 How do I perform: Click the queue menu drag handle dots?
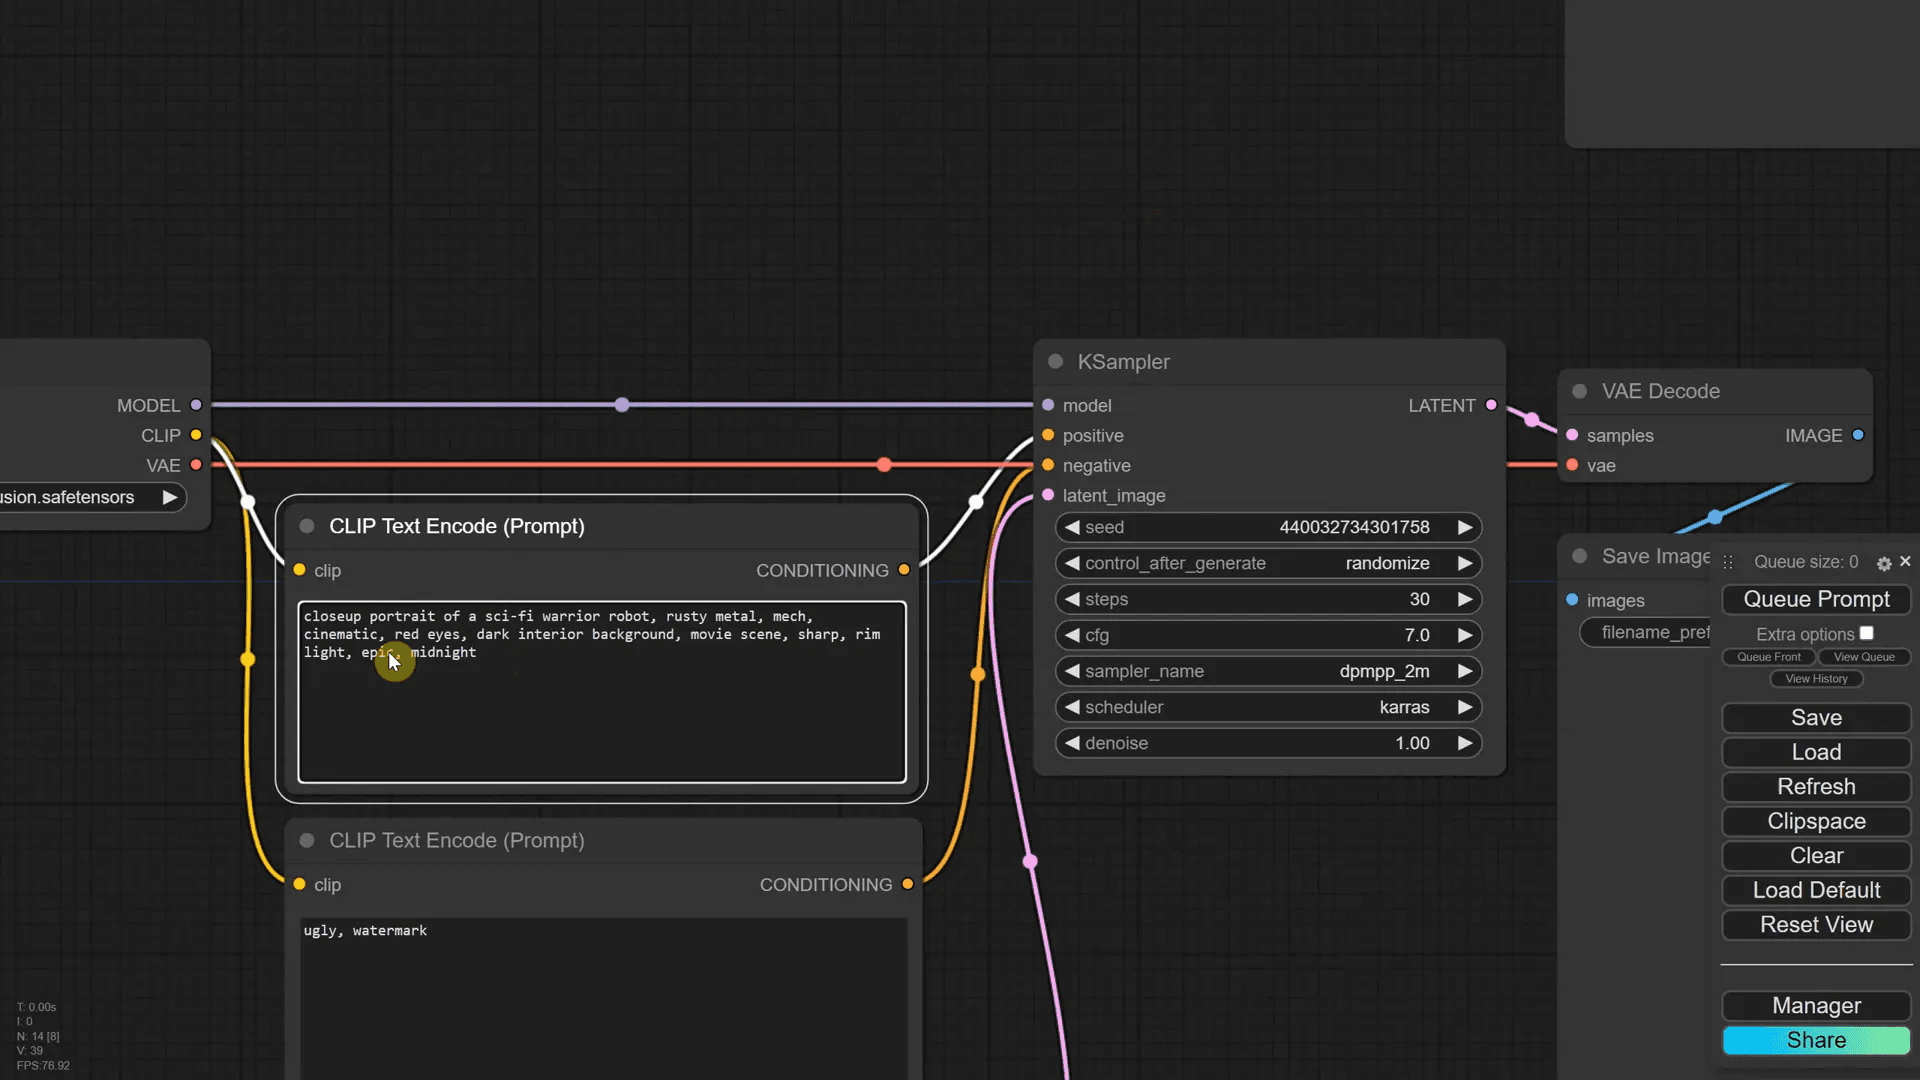1728,562
